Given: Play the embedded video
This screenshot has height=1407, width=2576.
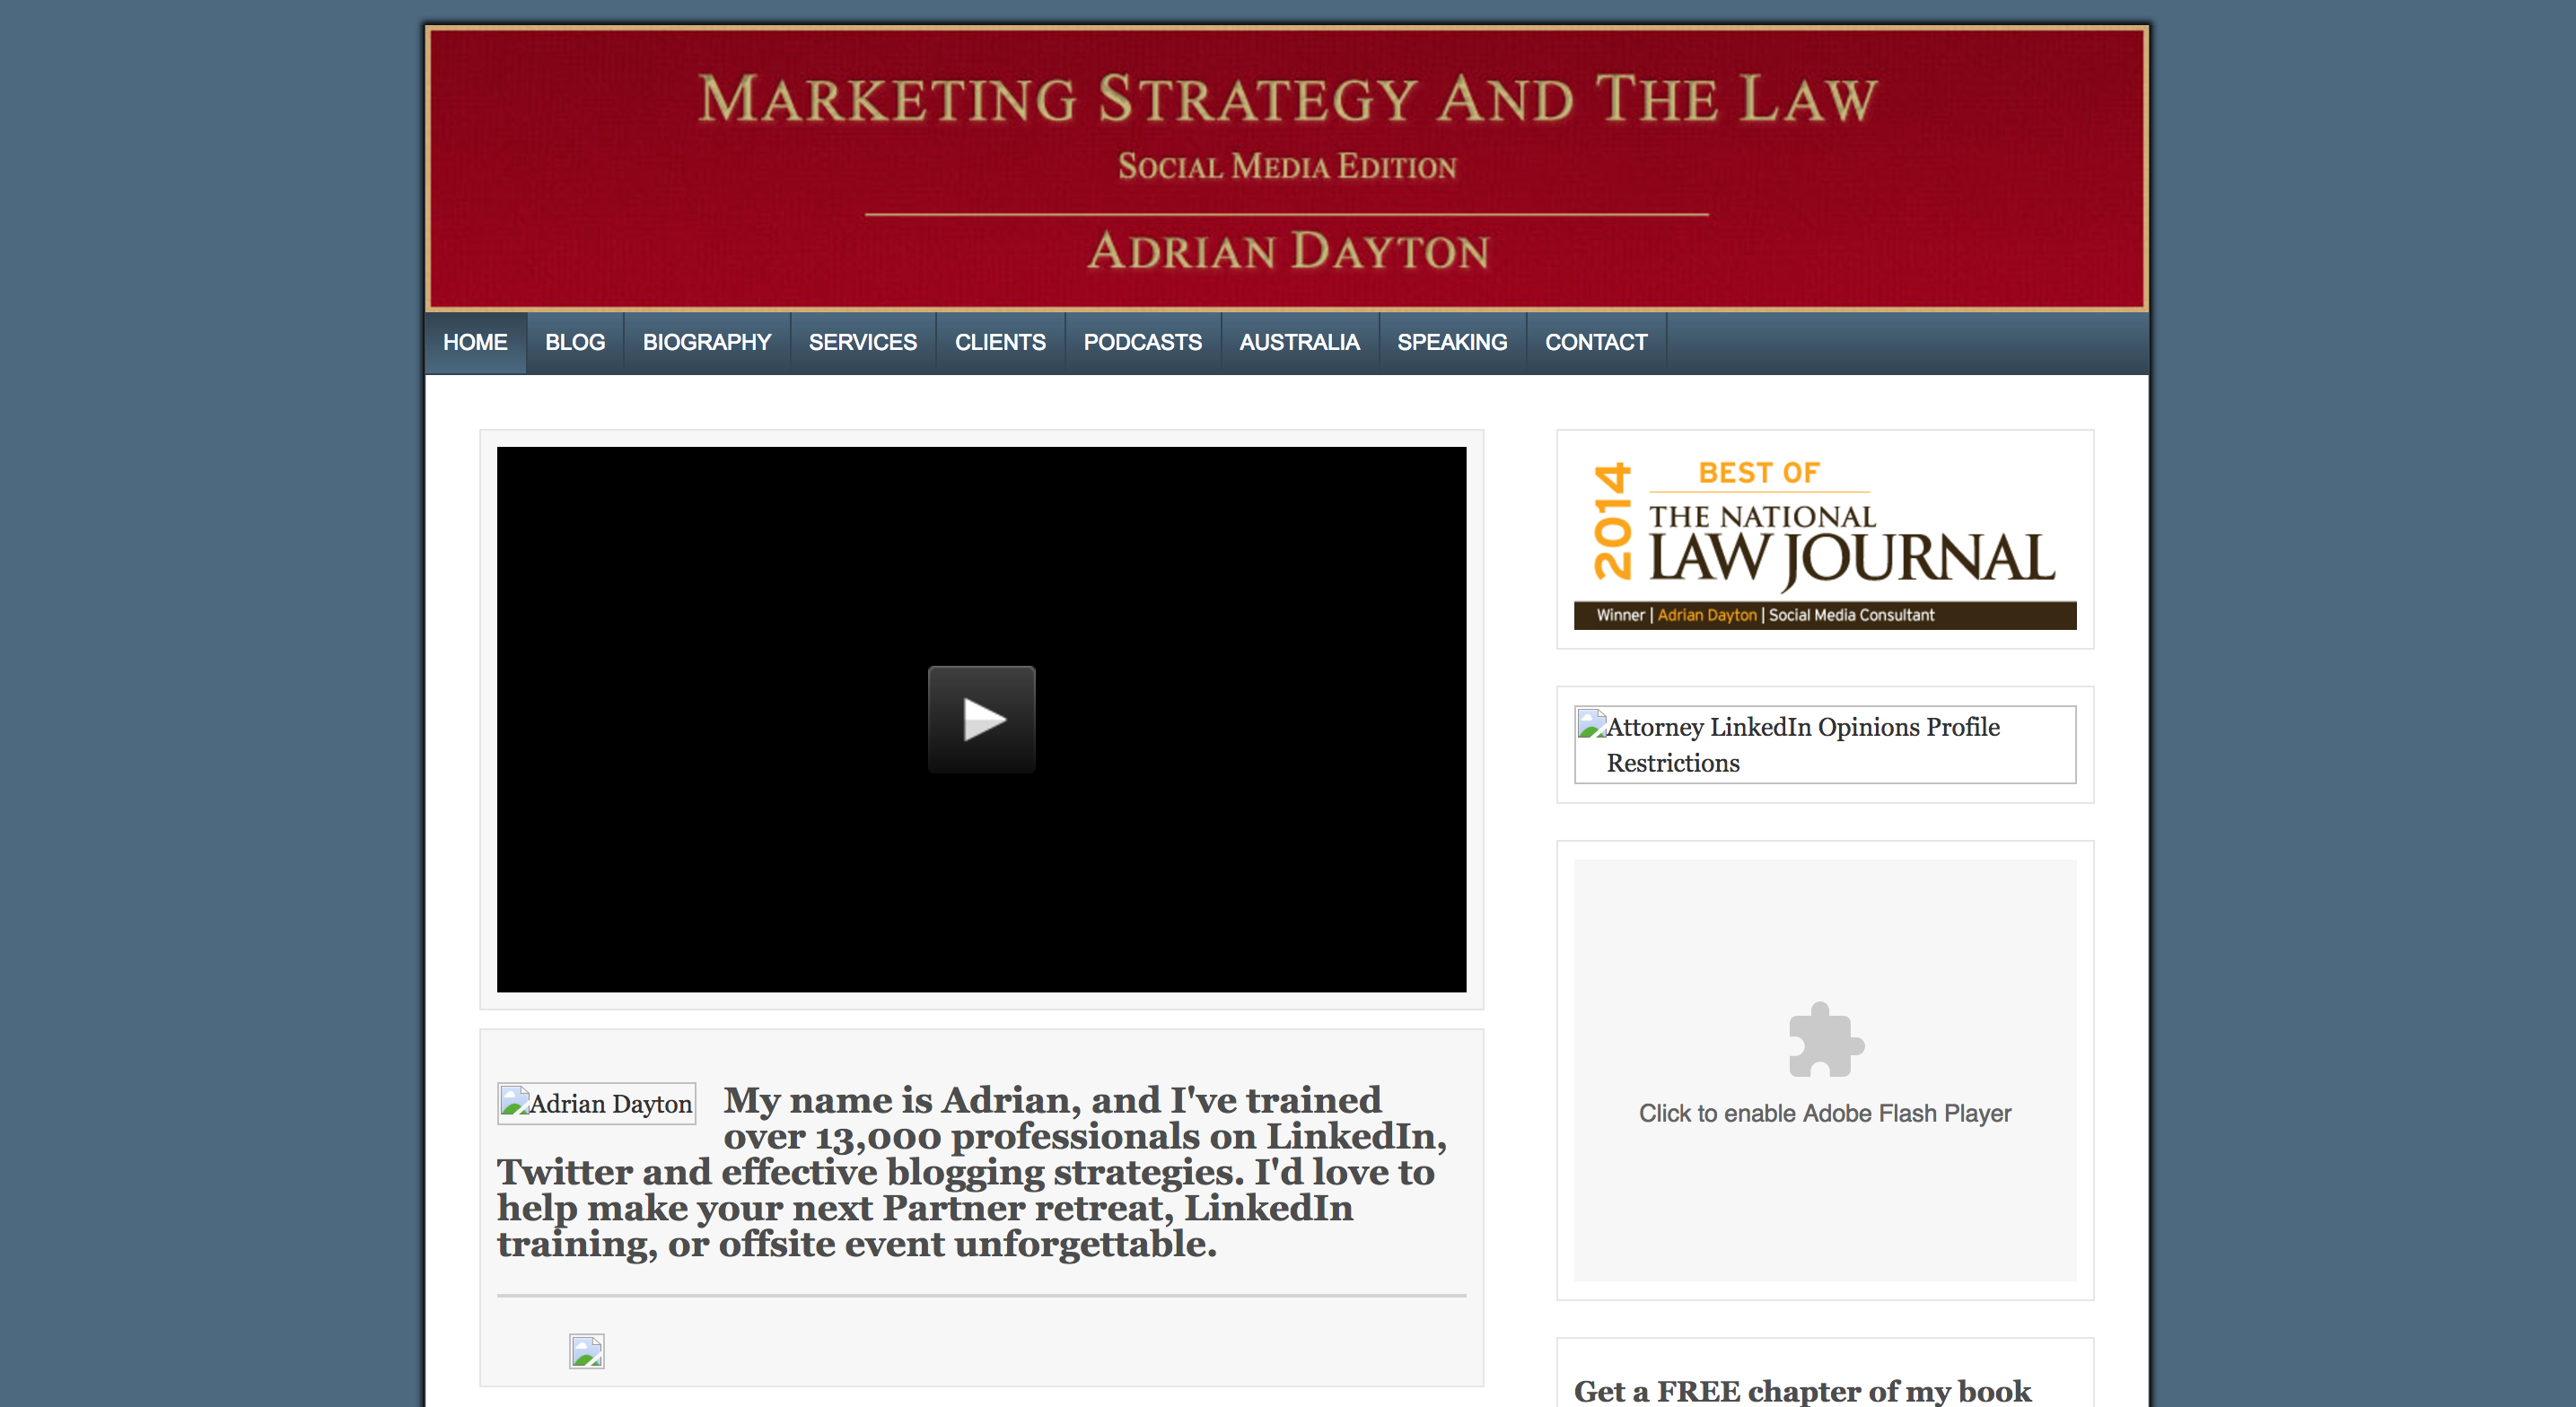Looking at the screenshot, I should click(981, 719).
